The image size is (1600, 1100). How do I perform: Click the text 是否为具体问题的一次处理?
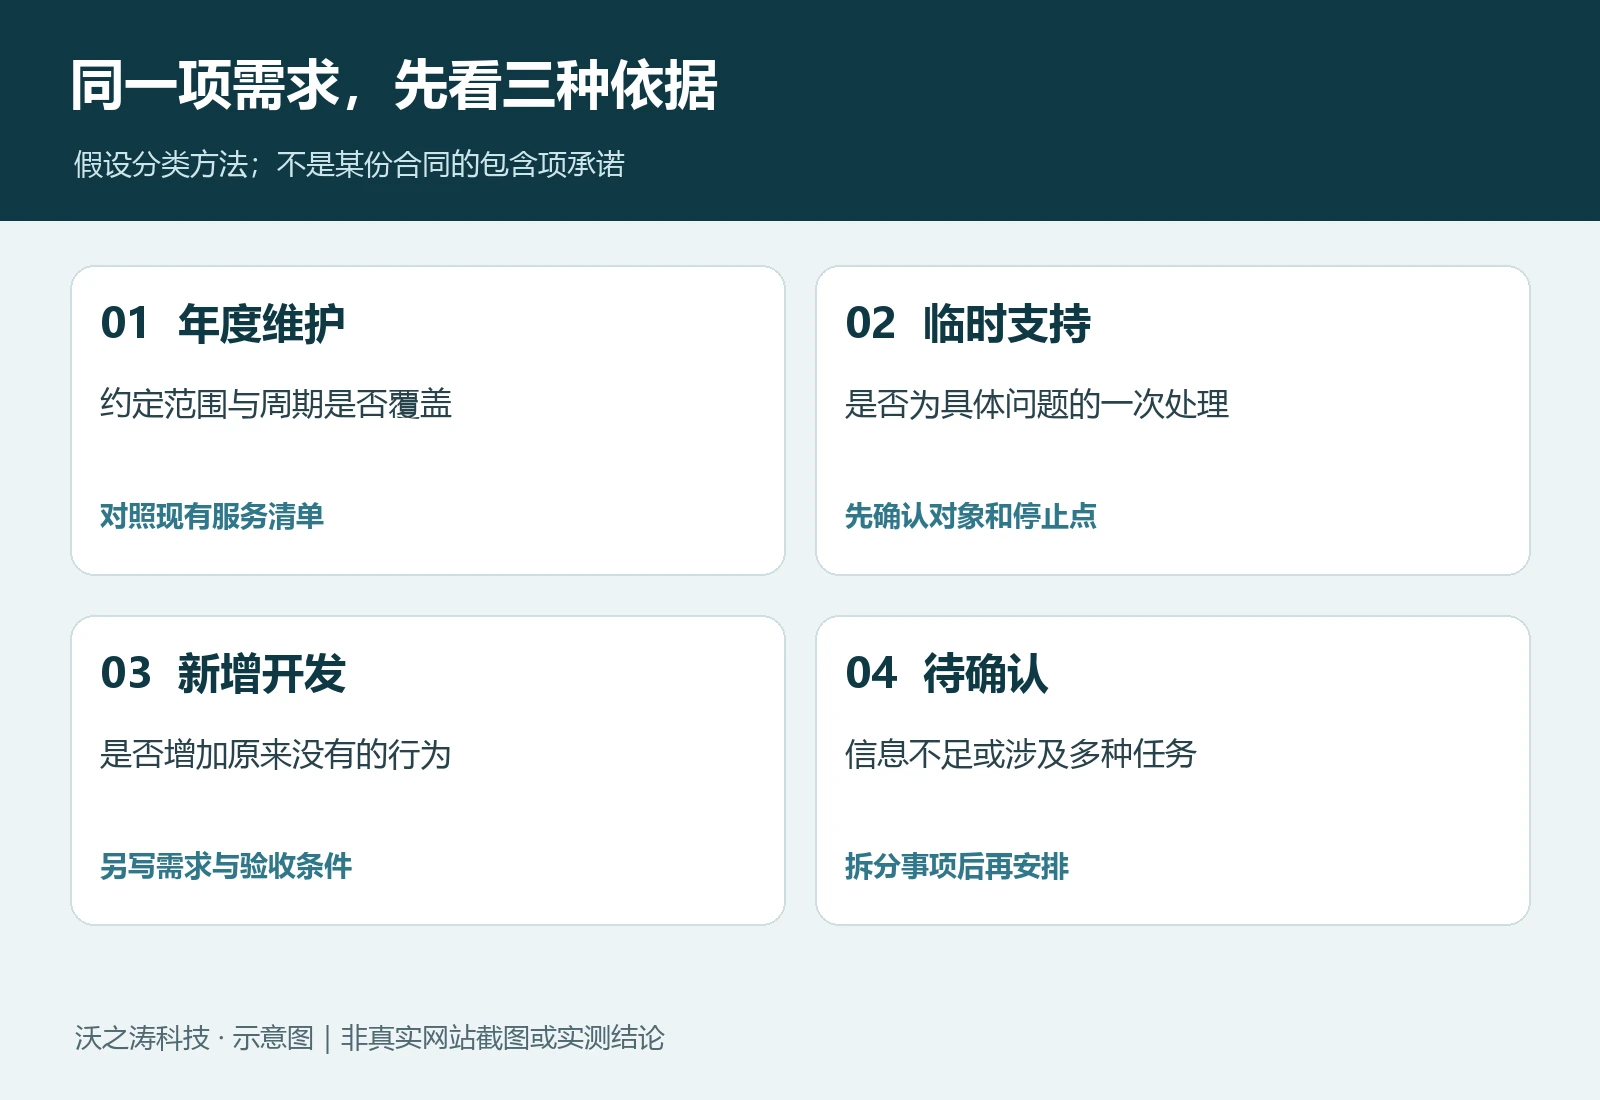point(1037,404)
